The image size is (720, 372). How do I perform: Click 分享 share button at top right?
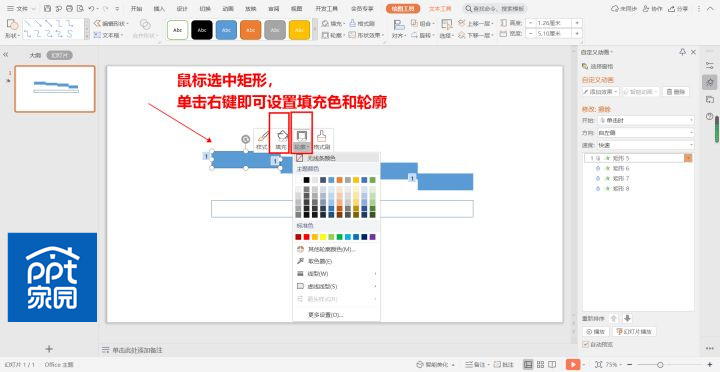coord(678,9)
